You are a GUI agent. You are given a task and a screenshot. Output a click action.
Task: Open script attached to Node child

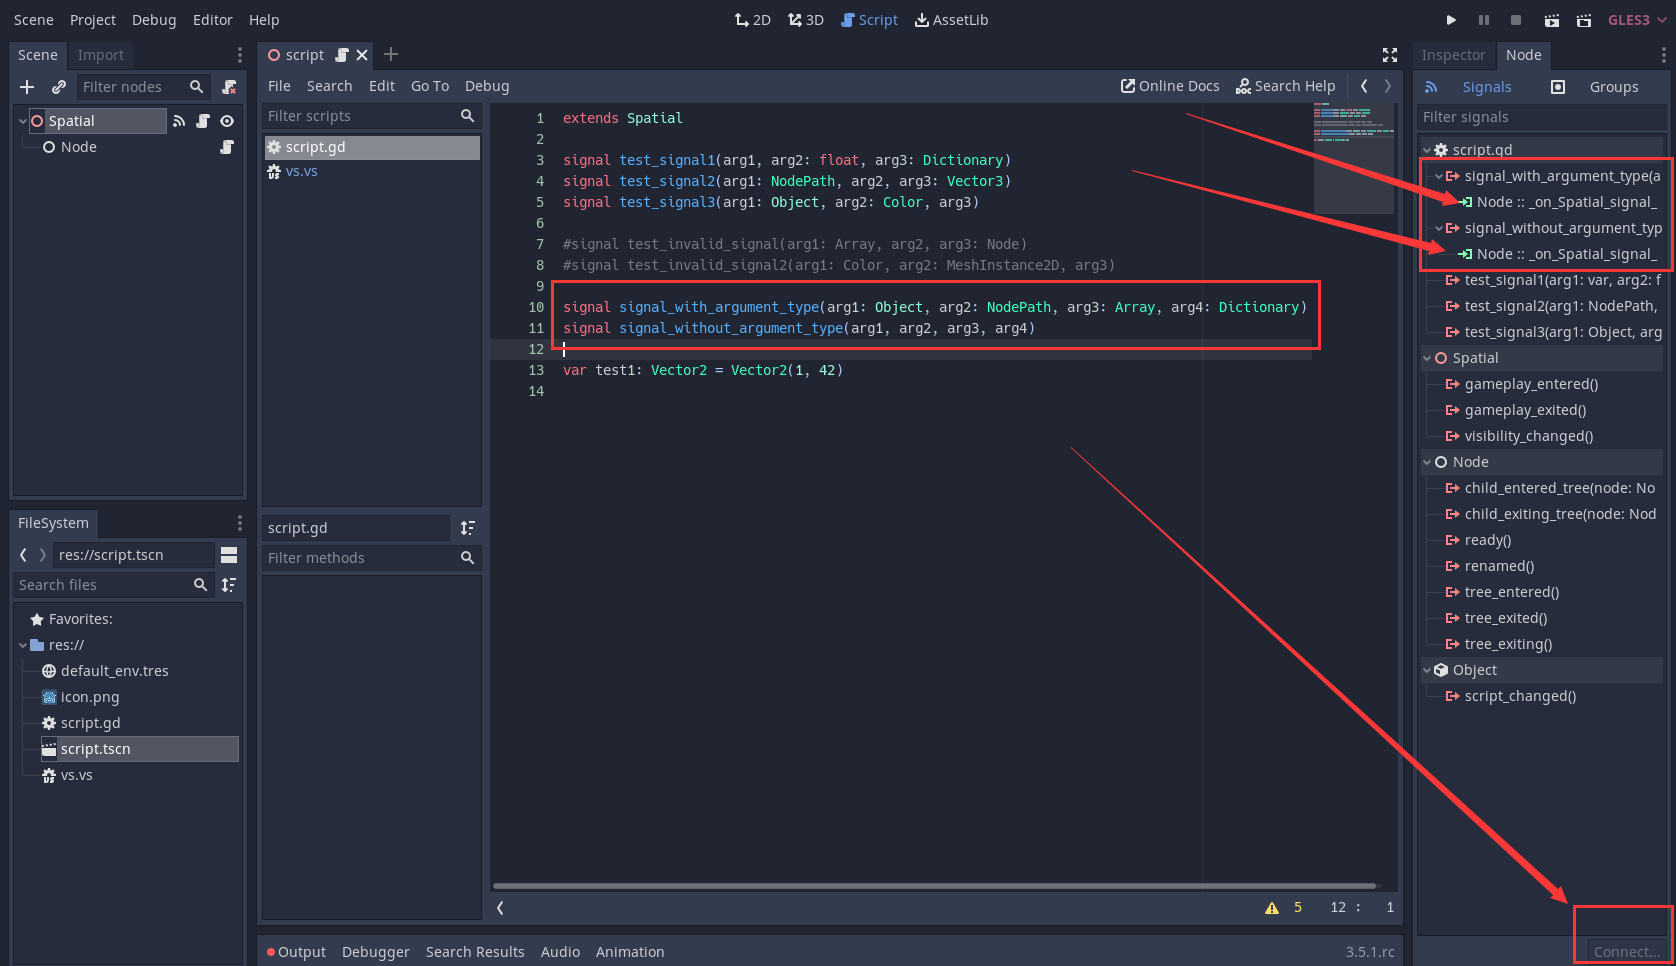pyautogui.click(x=227, y=147)
